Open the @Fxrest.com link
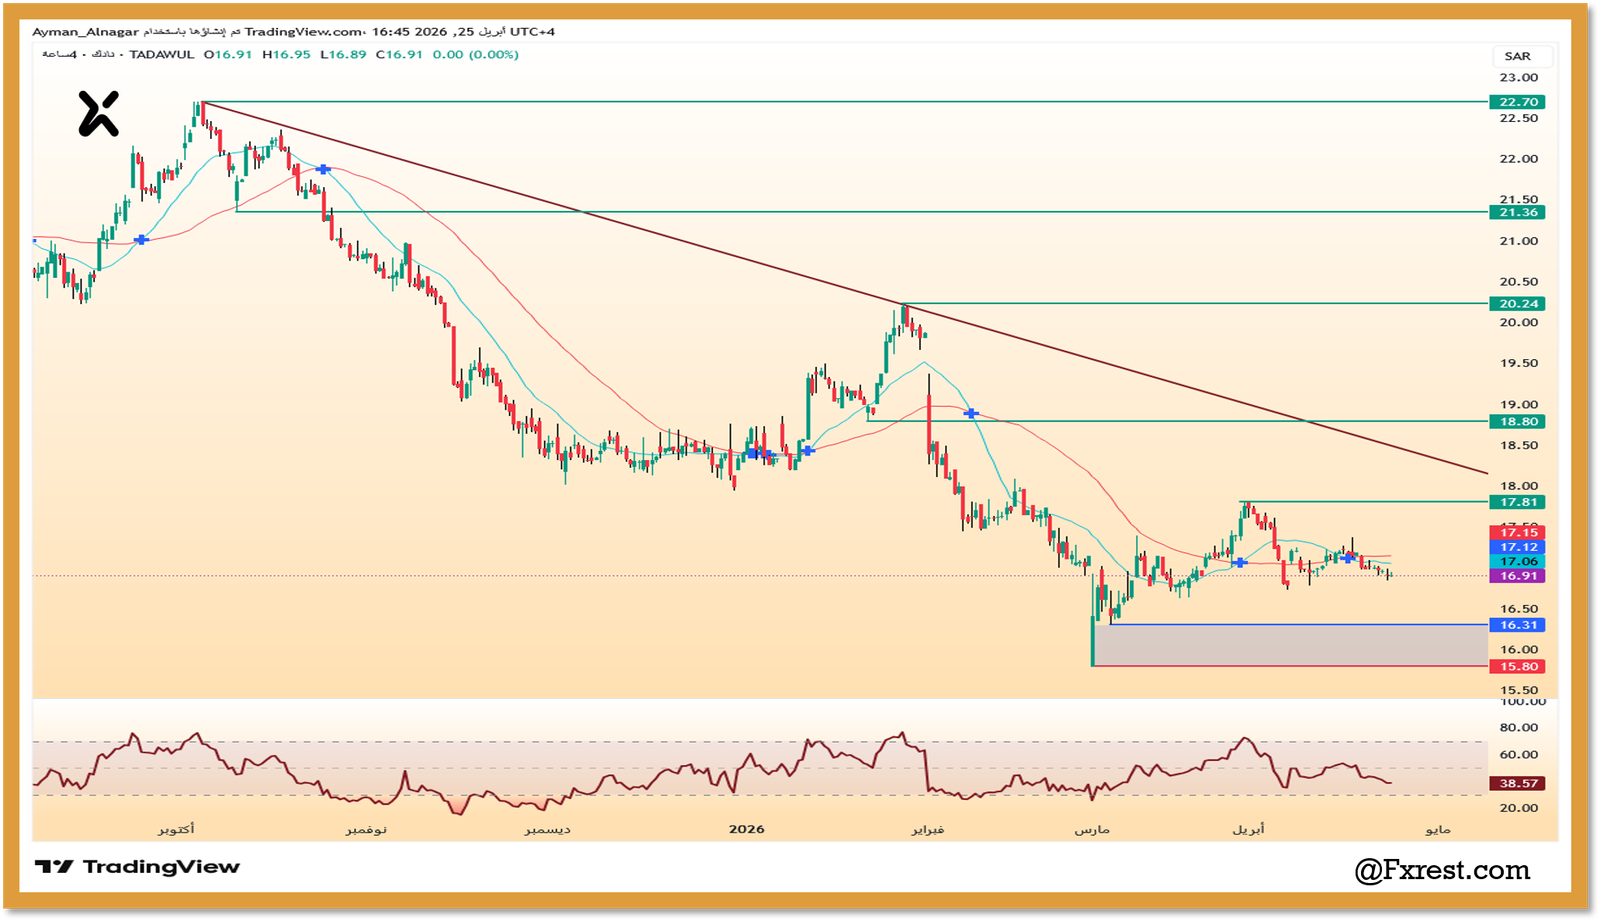Image resolution: width=1600 pixels, height=921 pixels. pyautogui.click(x=1442, y=870)
